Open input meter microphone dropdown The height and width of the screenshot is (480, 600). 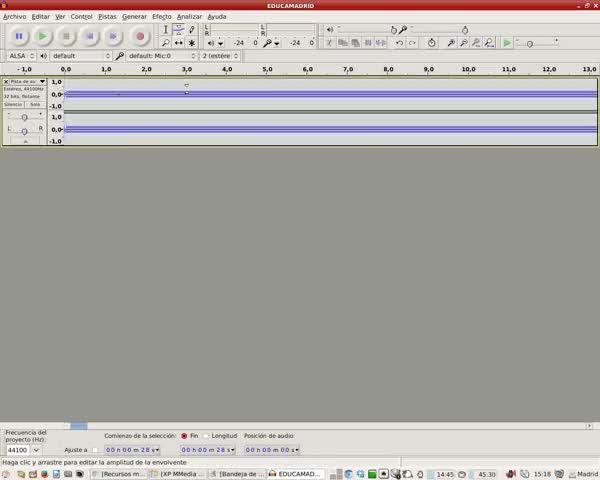point(272,43)
